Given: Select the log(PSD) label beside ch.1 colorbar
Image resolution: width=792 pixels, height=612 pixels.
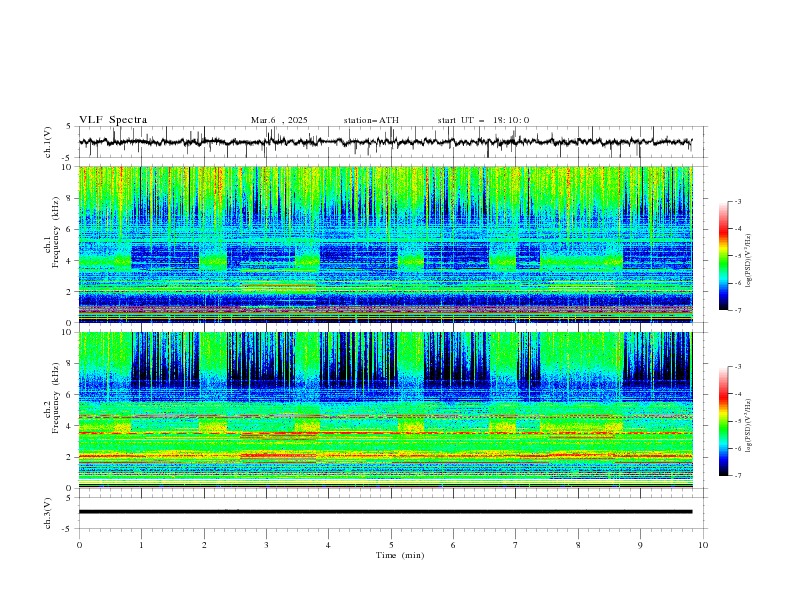Looking at the screenshot, I should point(749,261).
